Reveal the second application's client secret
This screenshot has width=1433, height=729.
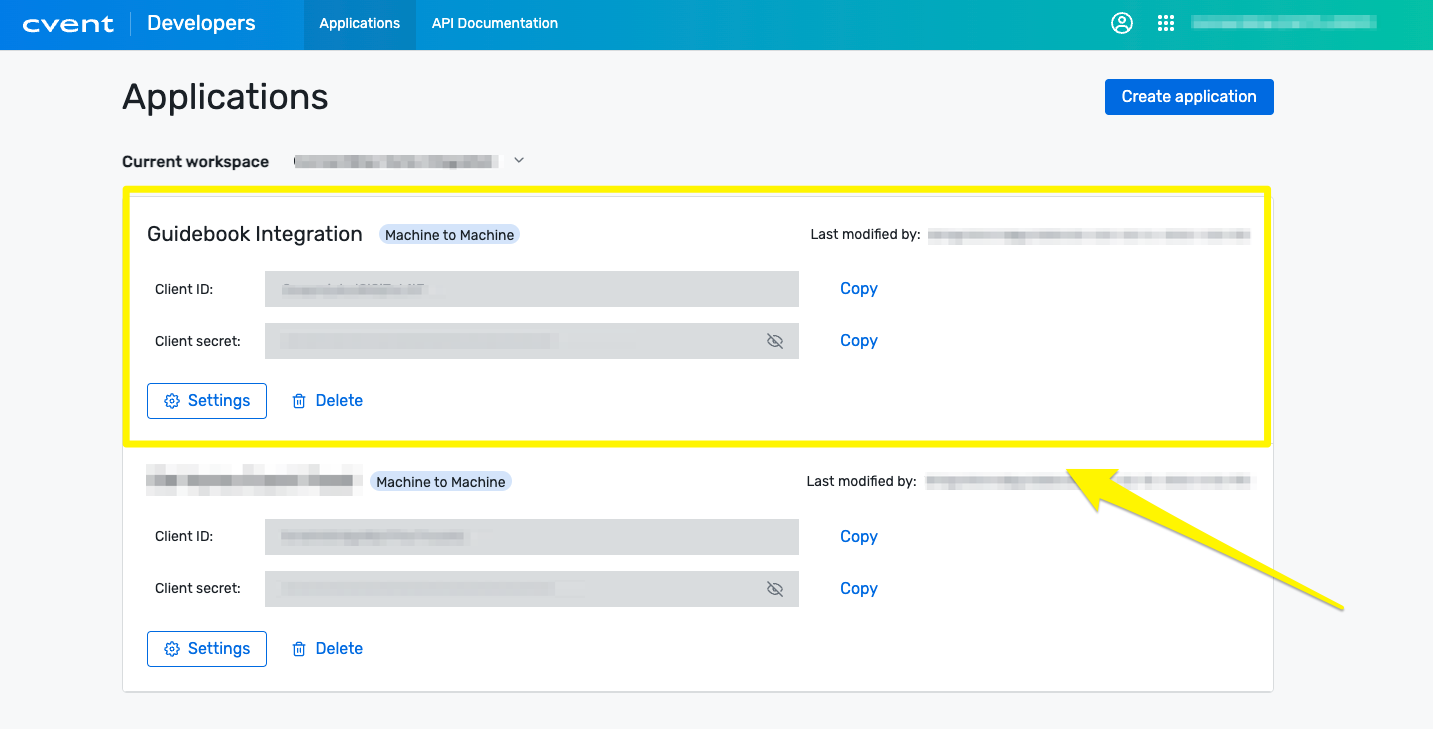(x=774, y=589)
